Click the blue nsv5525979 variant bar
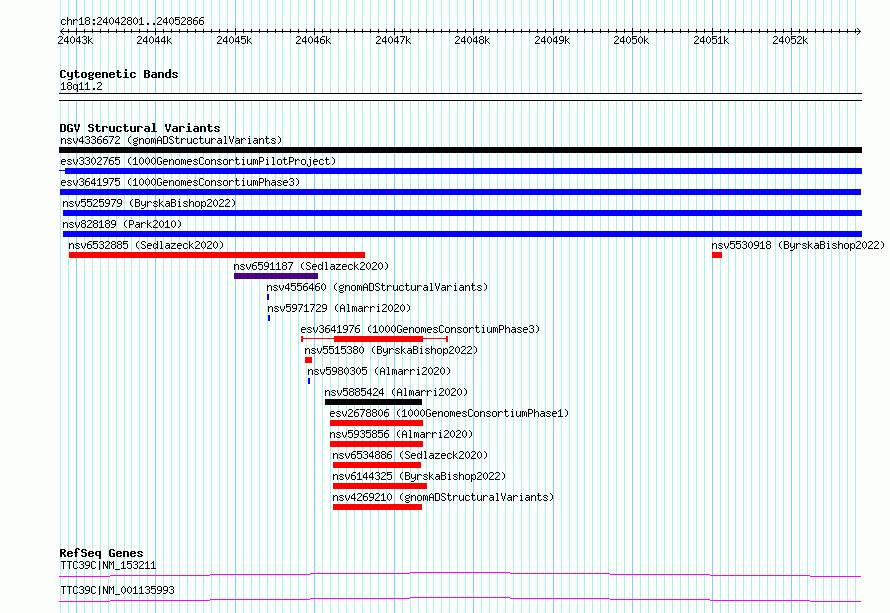This screenshot has height=613, width=890. click(x=462, y=213)
